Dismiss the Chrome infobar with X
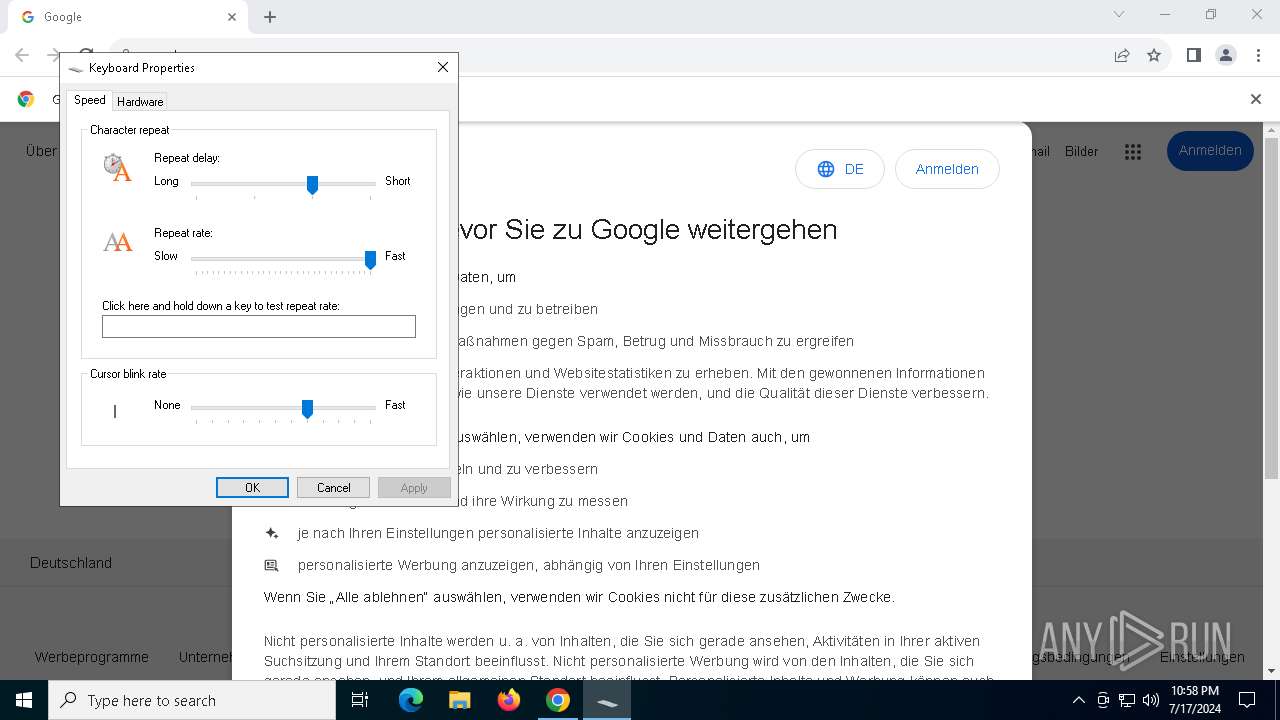The height and width of the screenshot is (720, 1280). tap(1256, 99)
